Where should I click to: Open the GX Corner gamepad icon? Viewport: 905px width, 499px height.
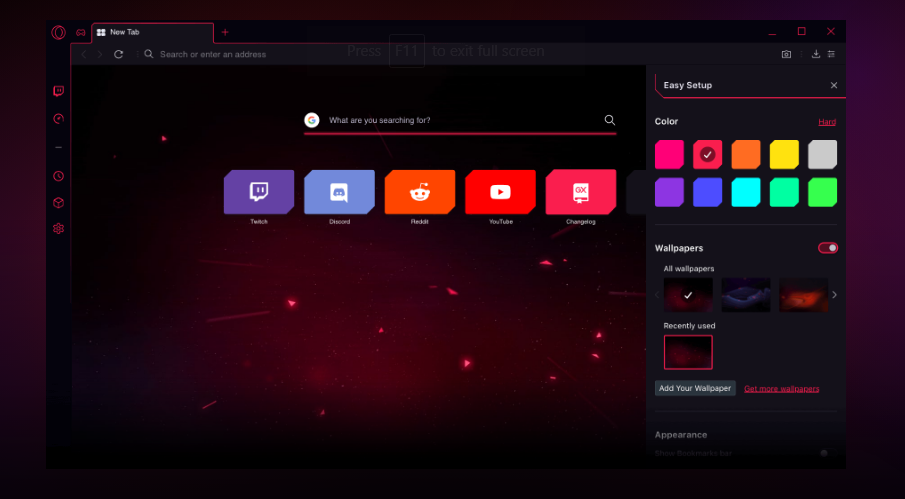point(81,33)
